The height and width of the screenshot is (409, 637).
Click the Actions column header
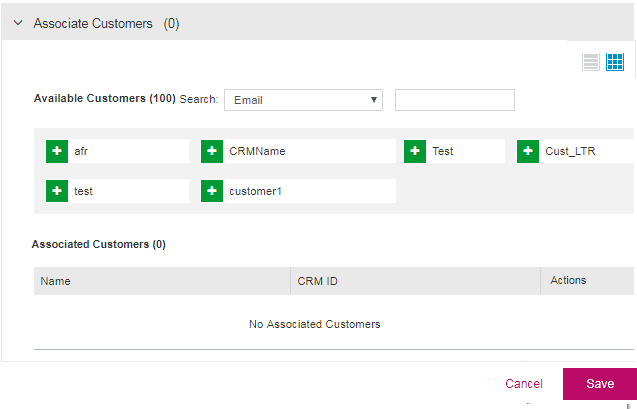tap(568, 280)
